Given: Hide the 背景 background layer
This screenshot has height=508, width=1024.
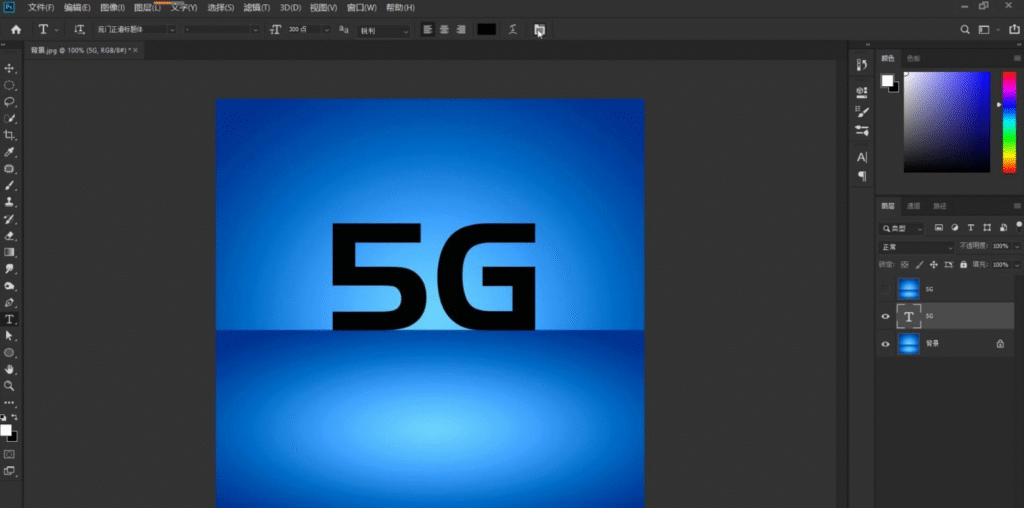Looking at the screenshot, I should click(886, 343).
